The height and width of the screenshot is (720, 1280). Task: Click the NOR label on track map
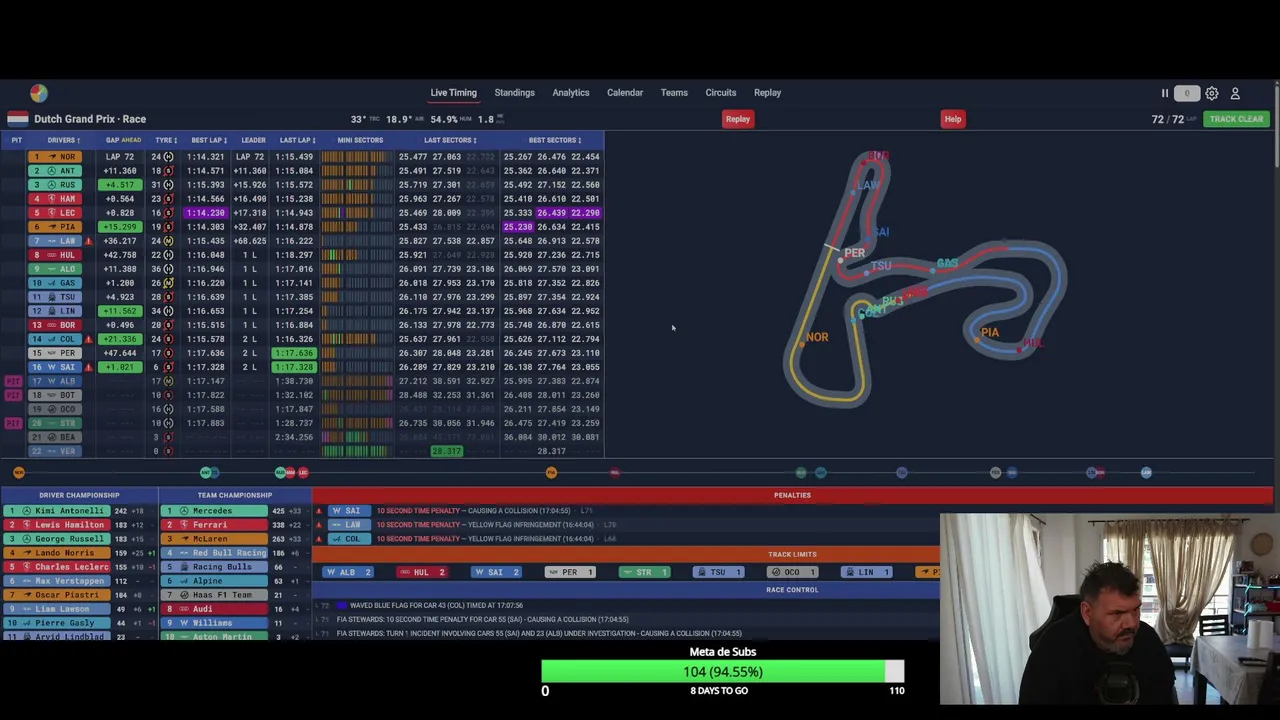click(817, 337)
